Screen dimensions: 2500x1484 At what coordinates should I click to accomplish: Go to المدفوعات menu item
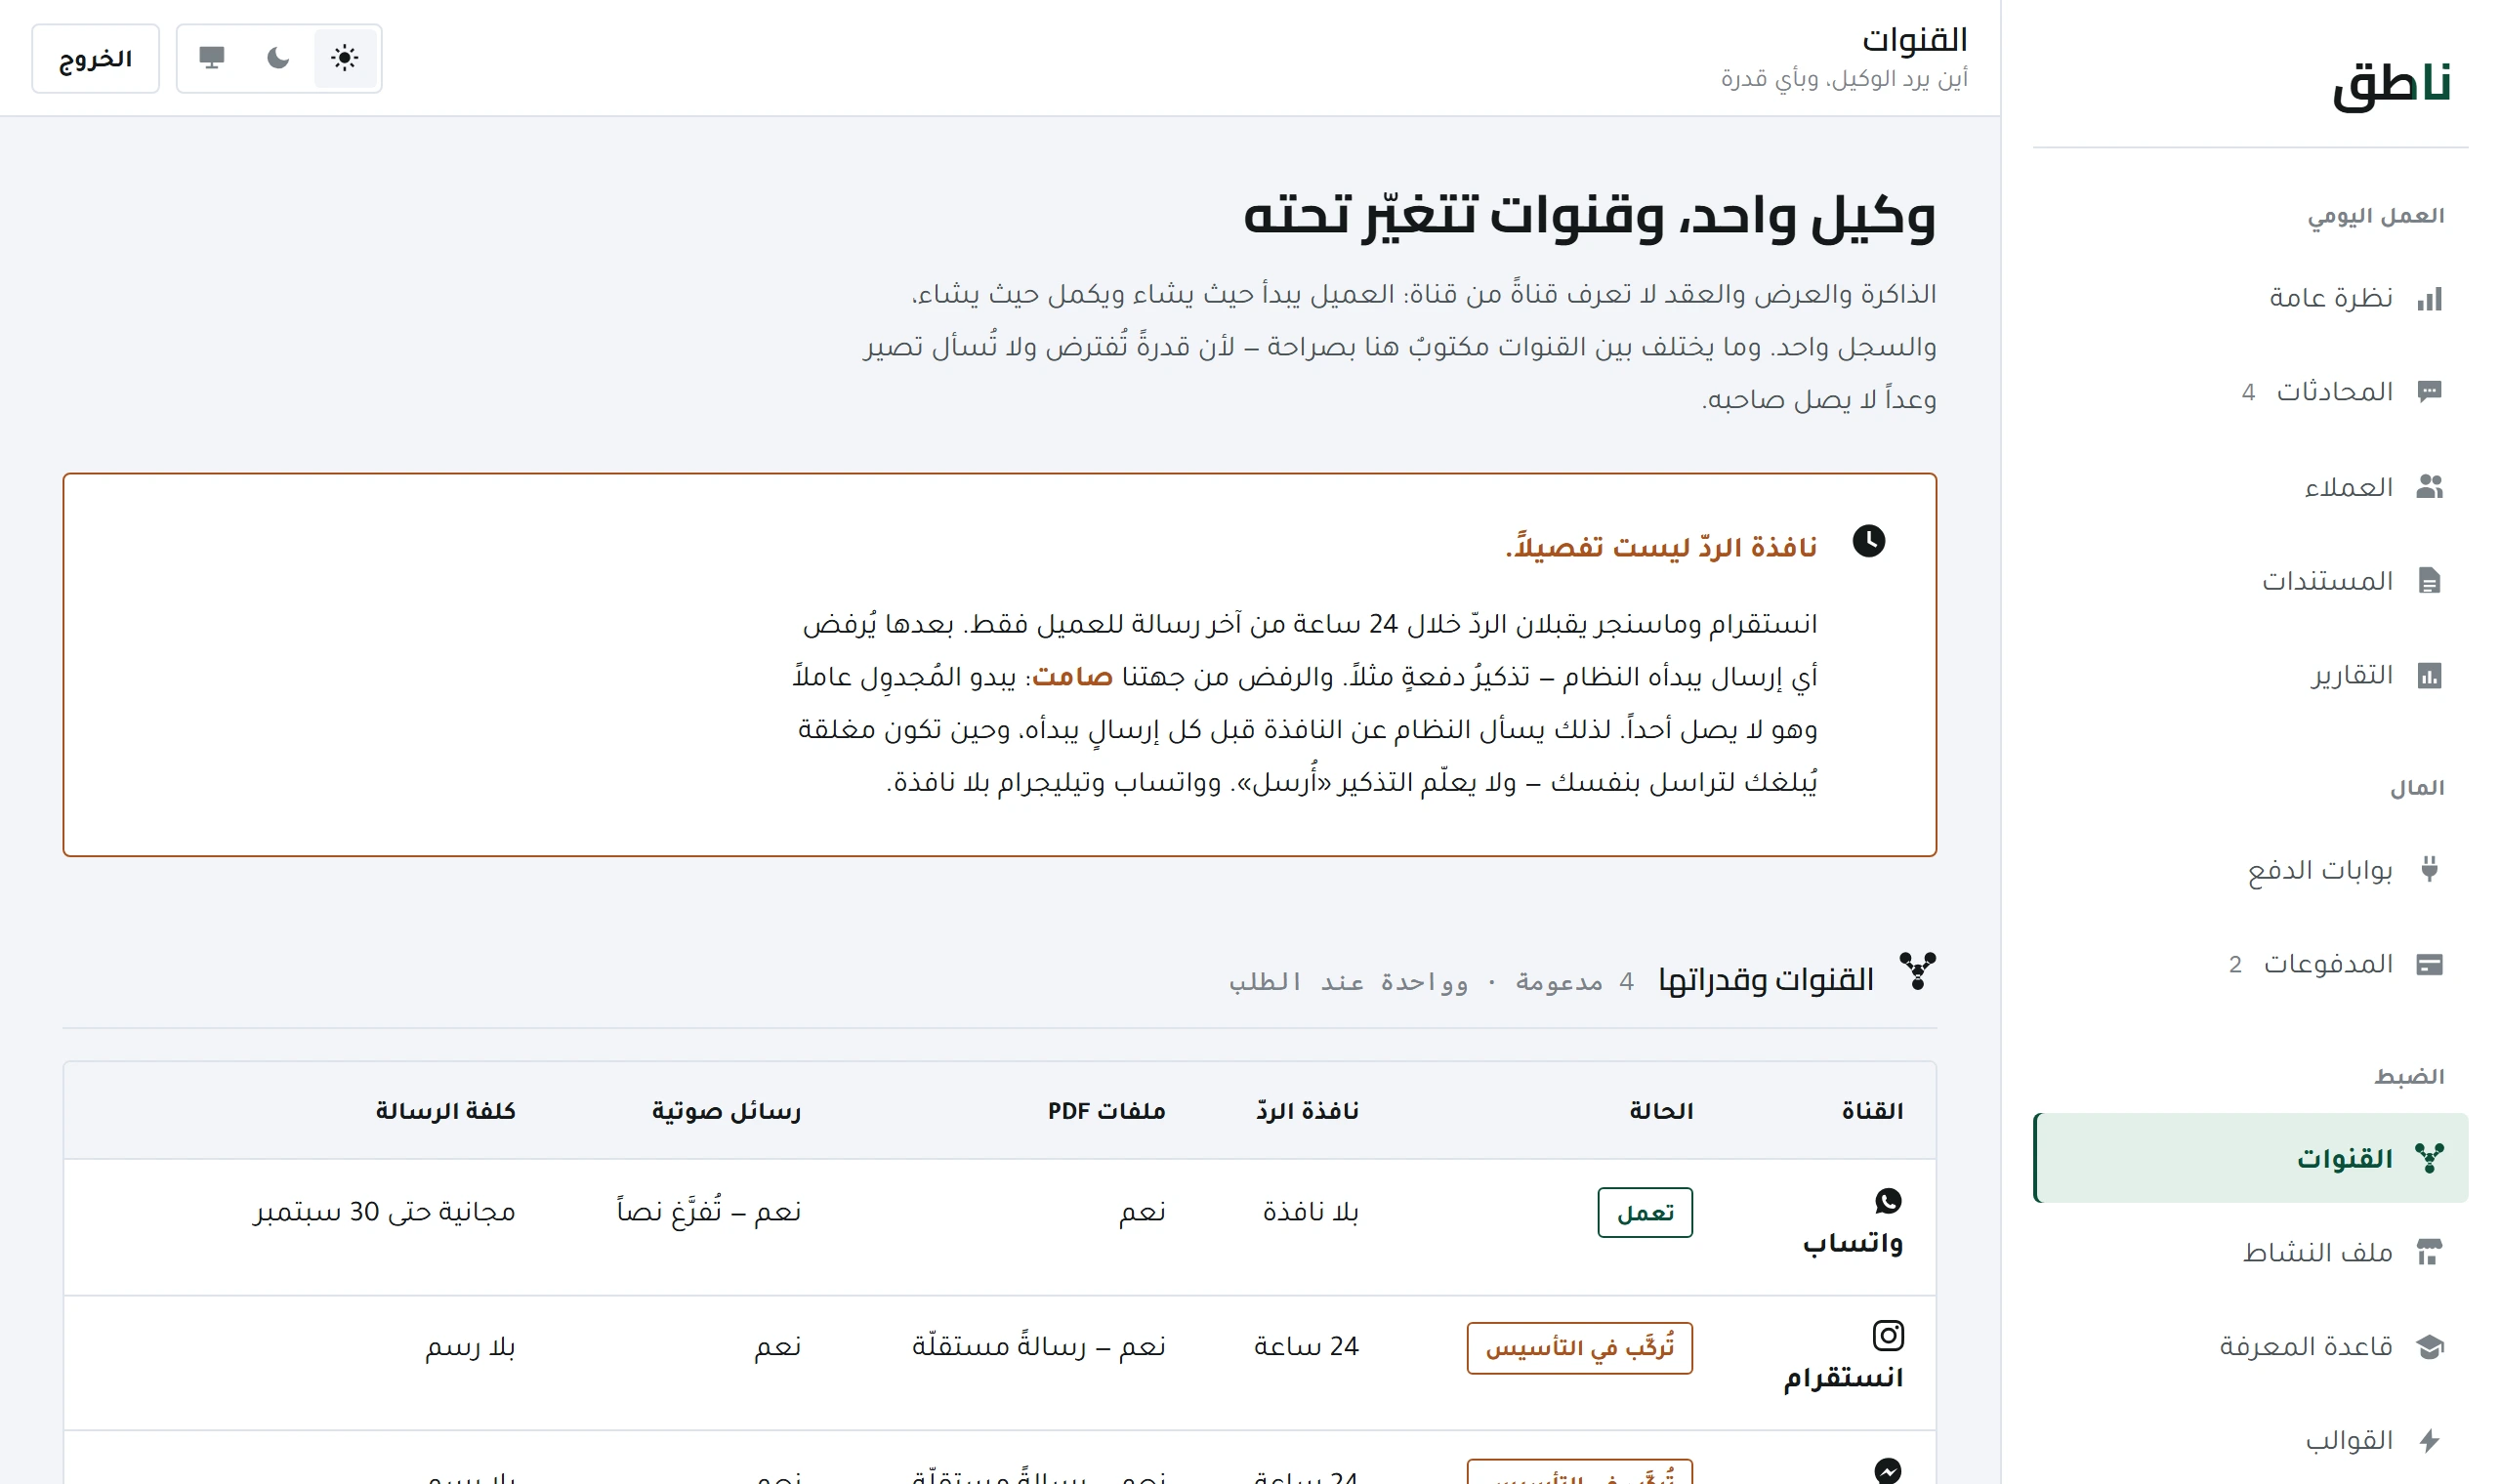click(x=2251, y=964)
